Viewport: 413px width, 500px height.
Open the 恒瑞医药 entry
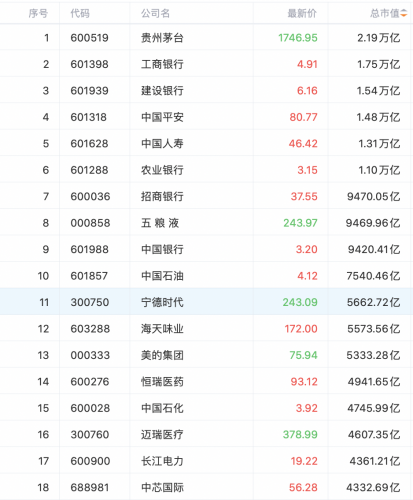(x=162, y=381)
